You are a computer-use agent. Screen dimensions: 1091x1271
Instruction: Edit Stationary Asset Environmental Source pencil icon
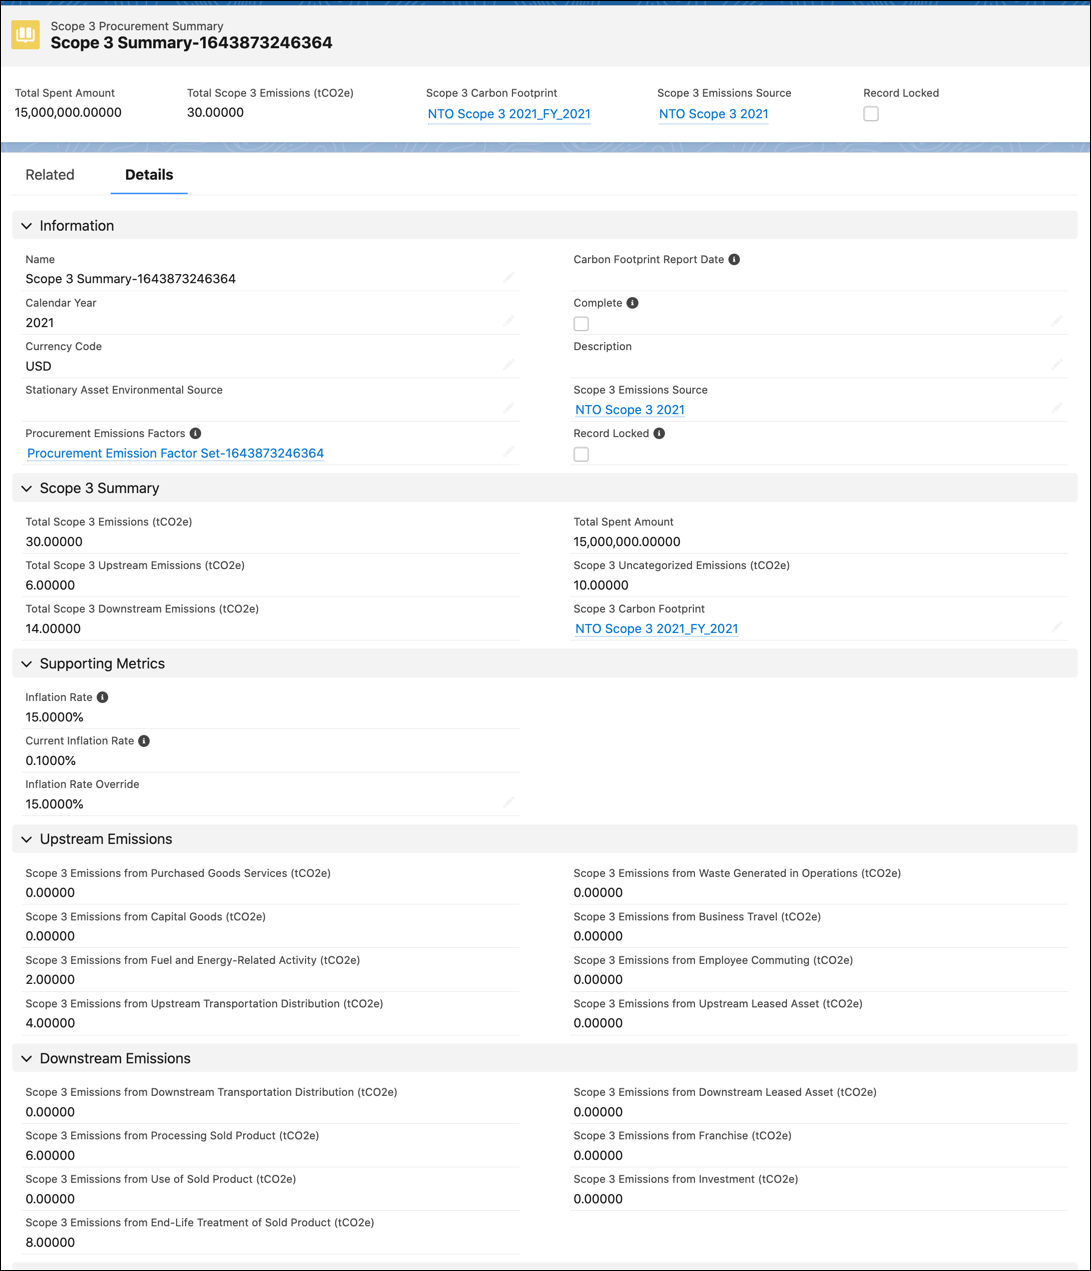tap(509, 408)
